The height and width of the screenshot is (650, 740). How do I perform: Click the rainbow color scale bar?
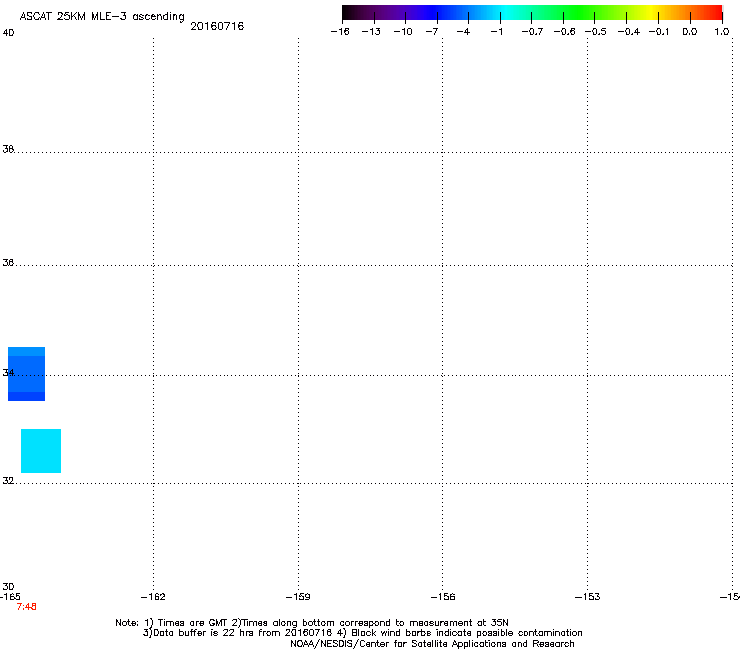pyautogui.click(x=532, y=12)
